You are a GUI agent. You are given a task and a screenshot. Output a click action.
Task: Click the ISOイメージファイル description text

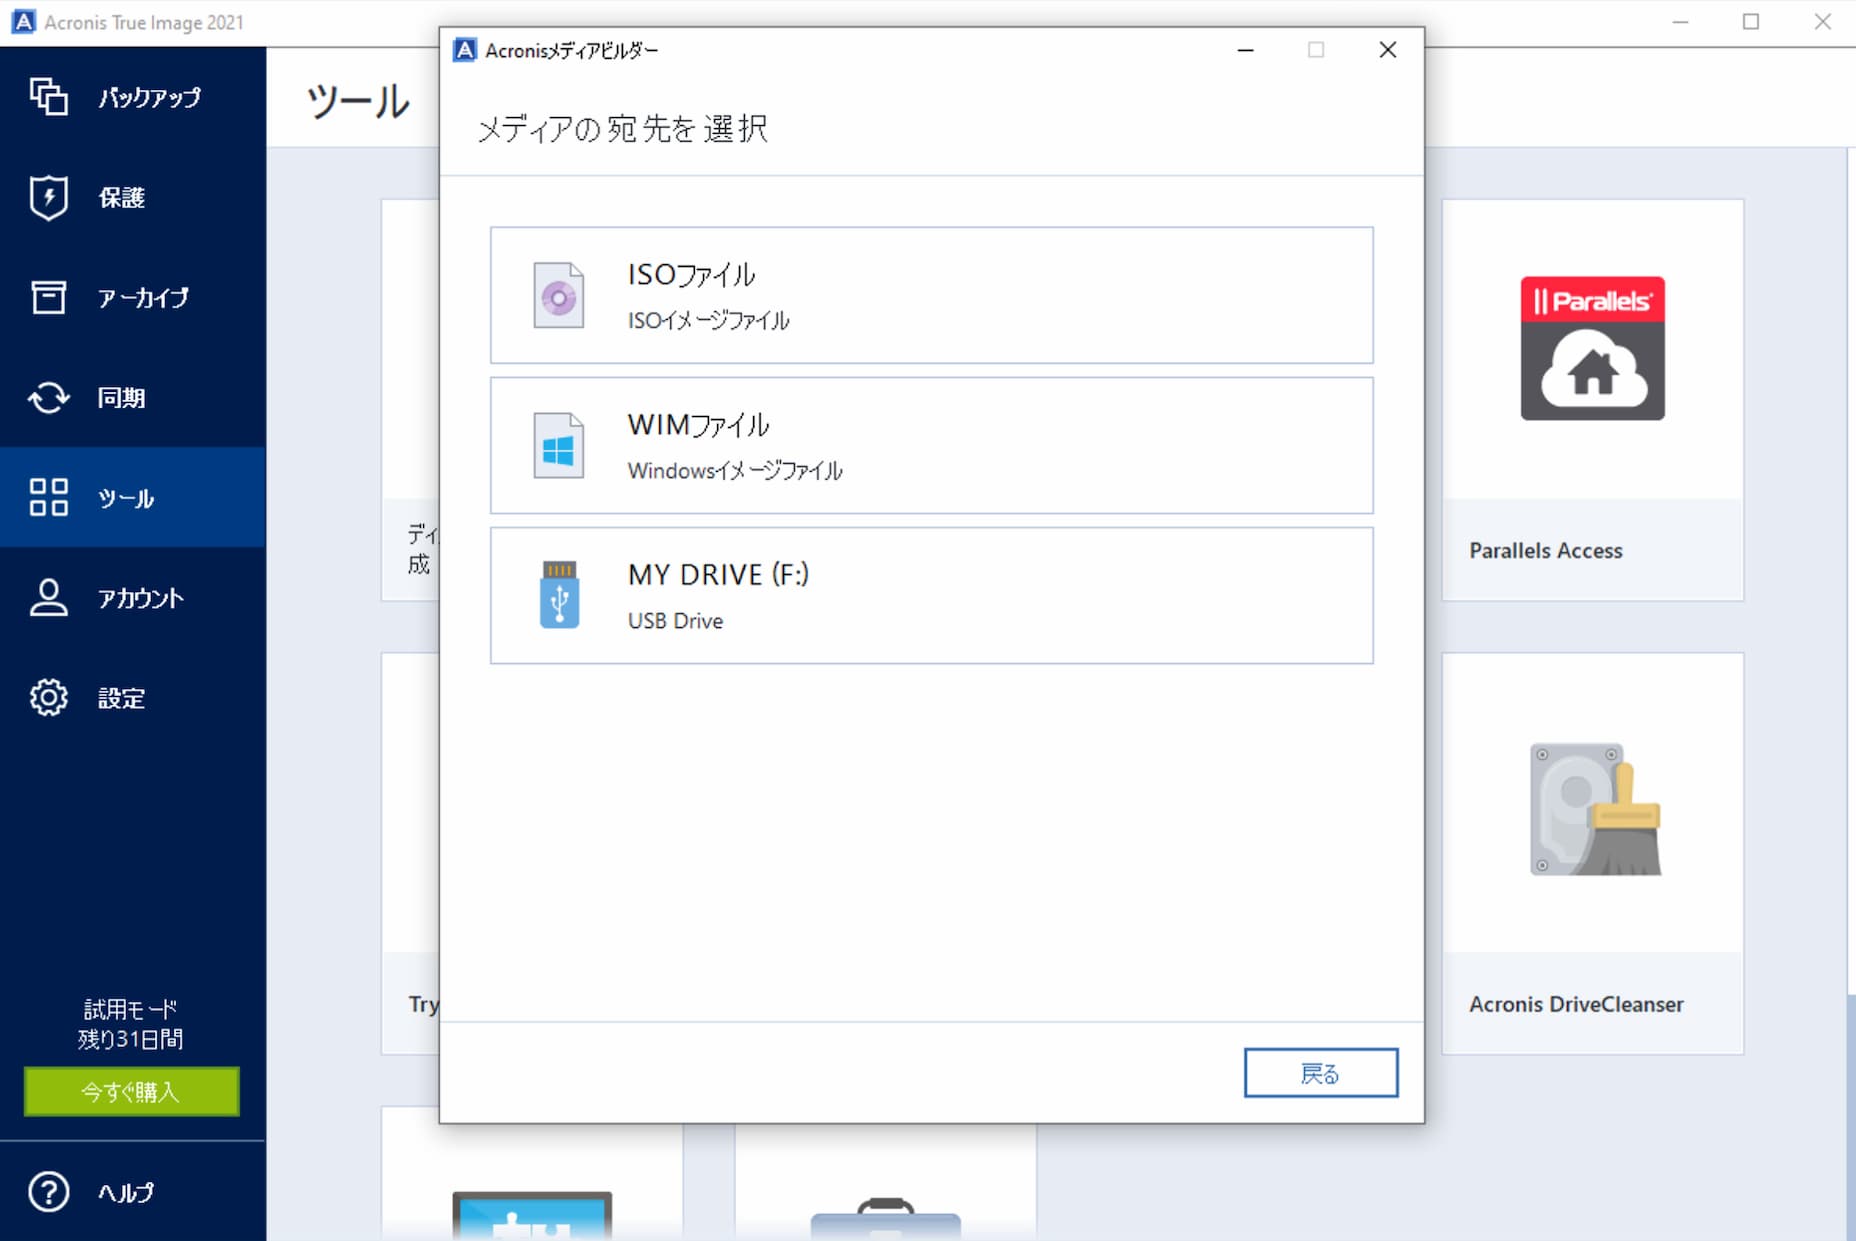(x=708, y=320)
